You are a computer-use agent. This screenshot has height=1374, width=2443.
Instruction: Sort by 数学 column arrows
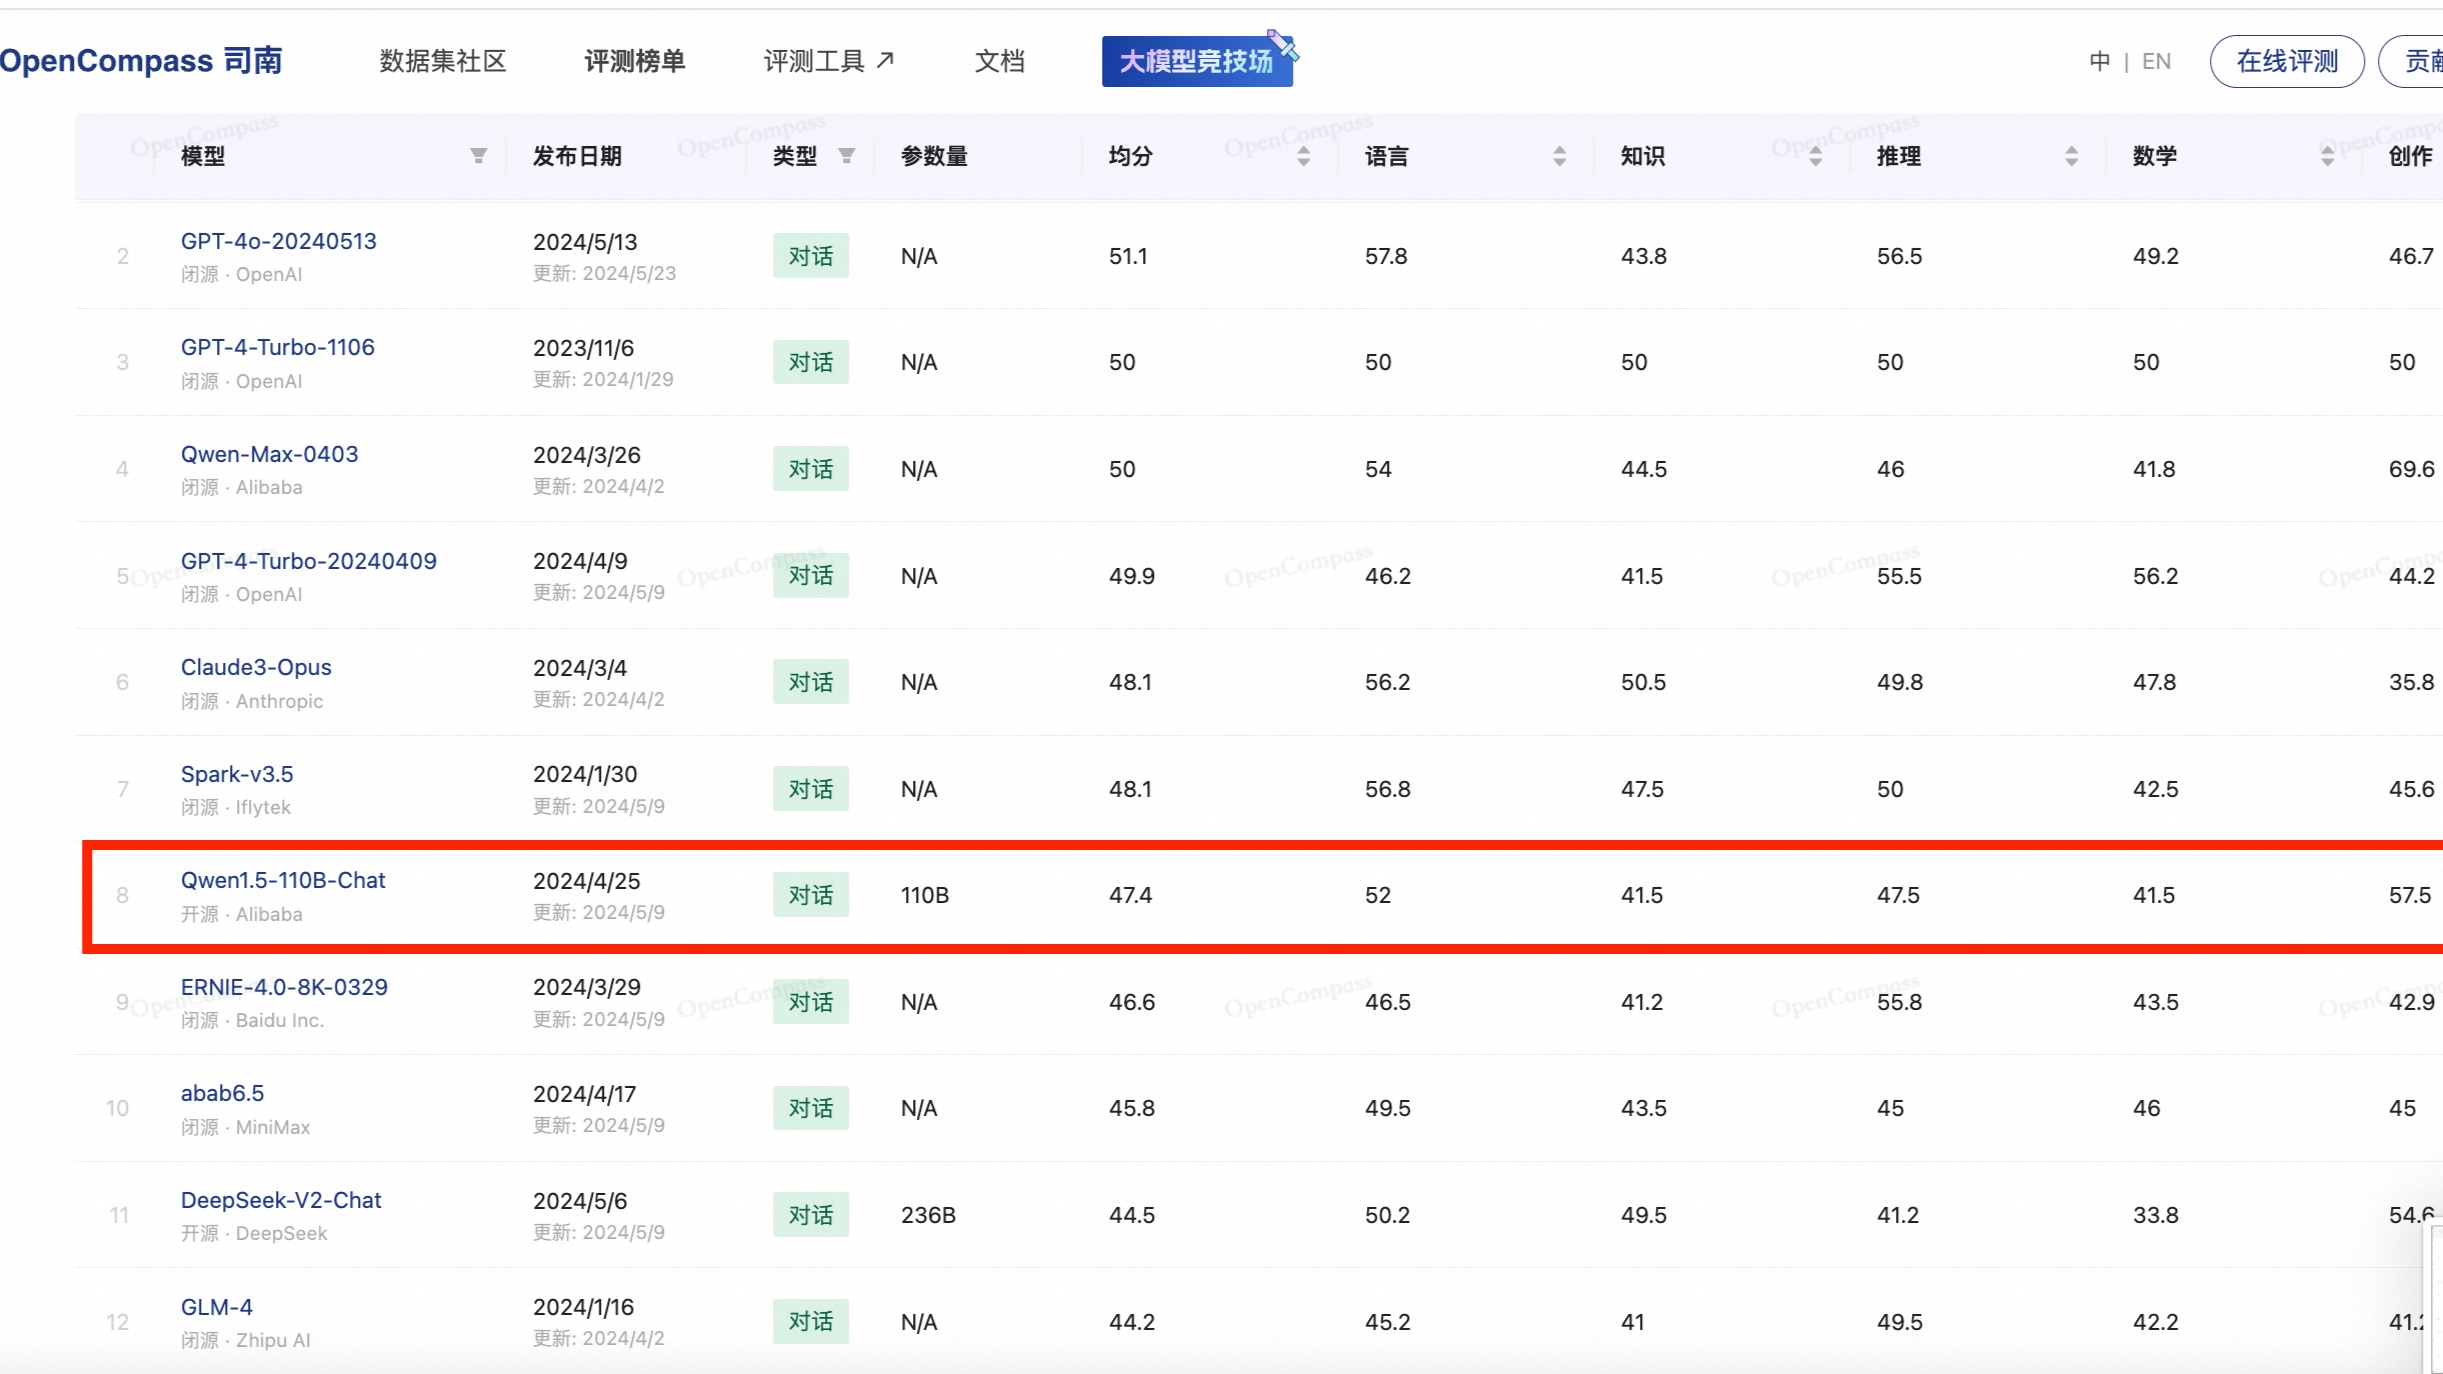coord(2327,156)
